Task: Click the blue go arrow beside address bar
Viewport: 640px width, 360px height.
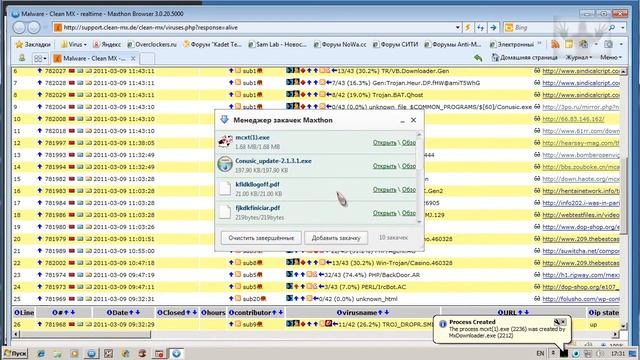Action: tap(493, 27)
